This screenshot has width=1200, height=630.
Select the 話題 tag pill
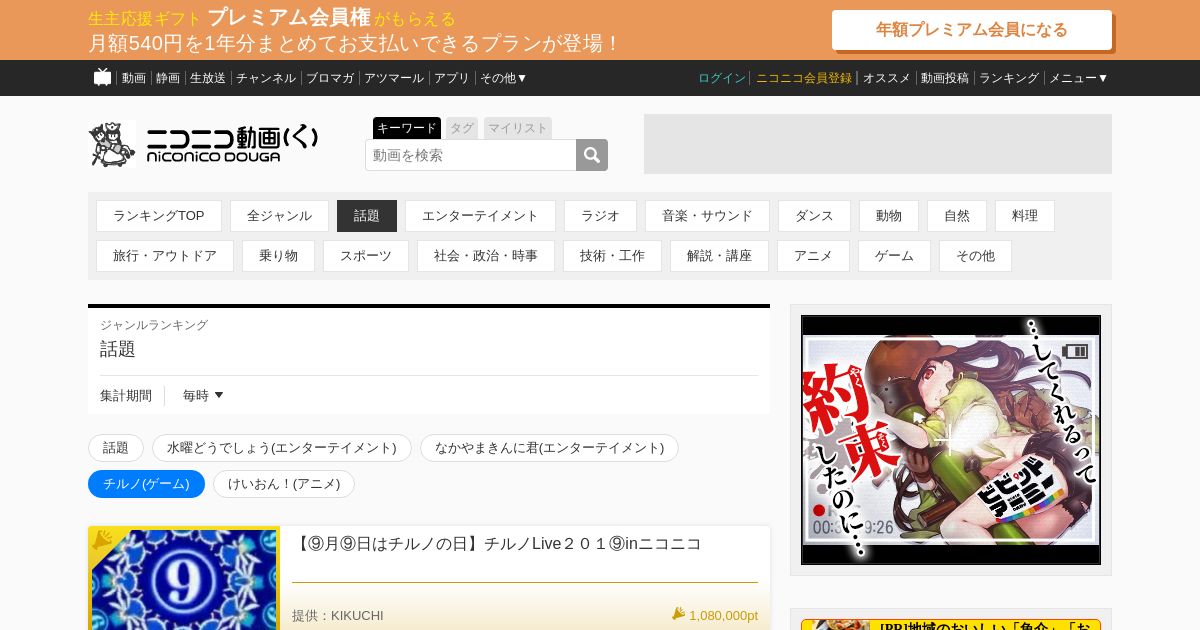click(116, 448)
